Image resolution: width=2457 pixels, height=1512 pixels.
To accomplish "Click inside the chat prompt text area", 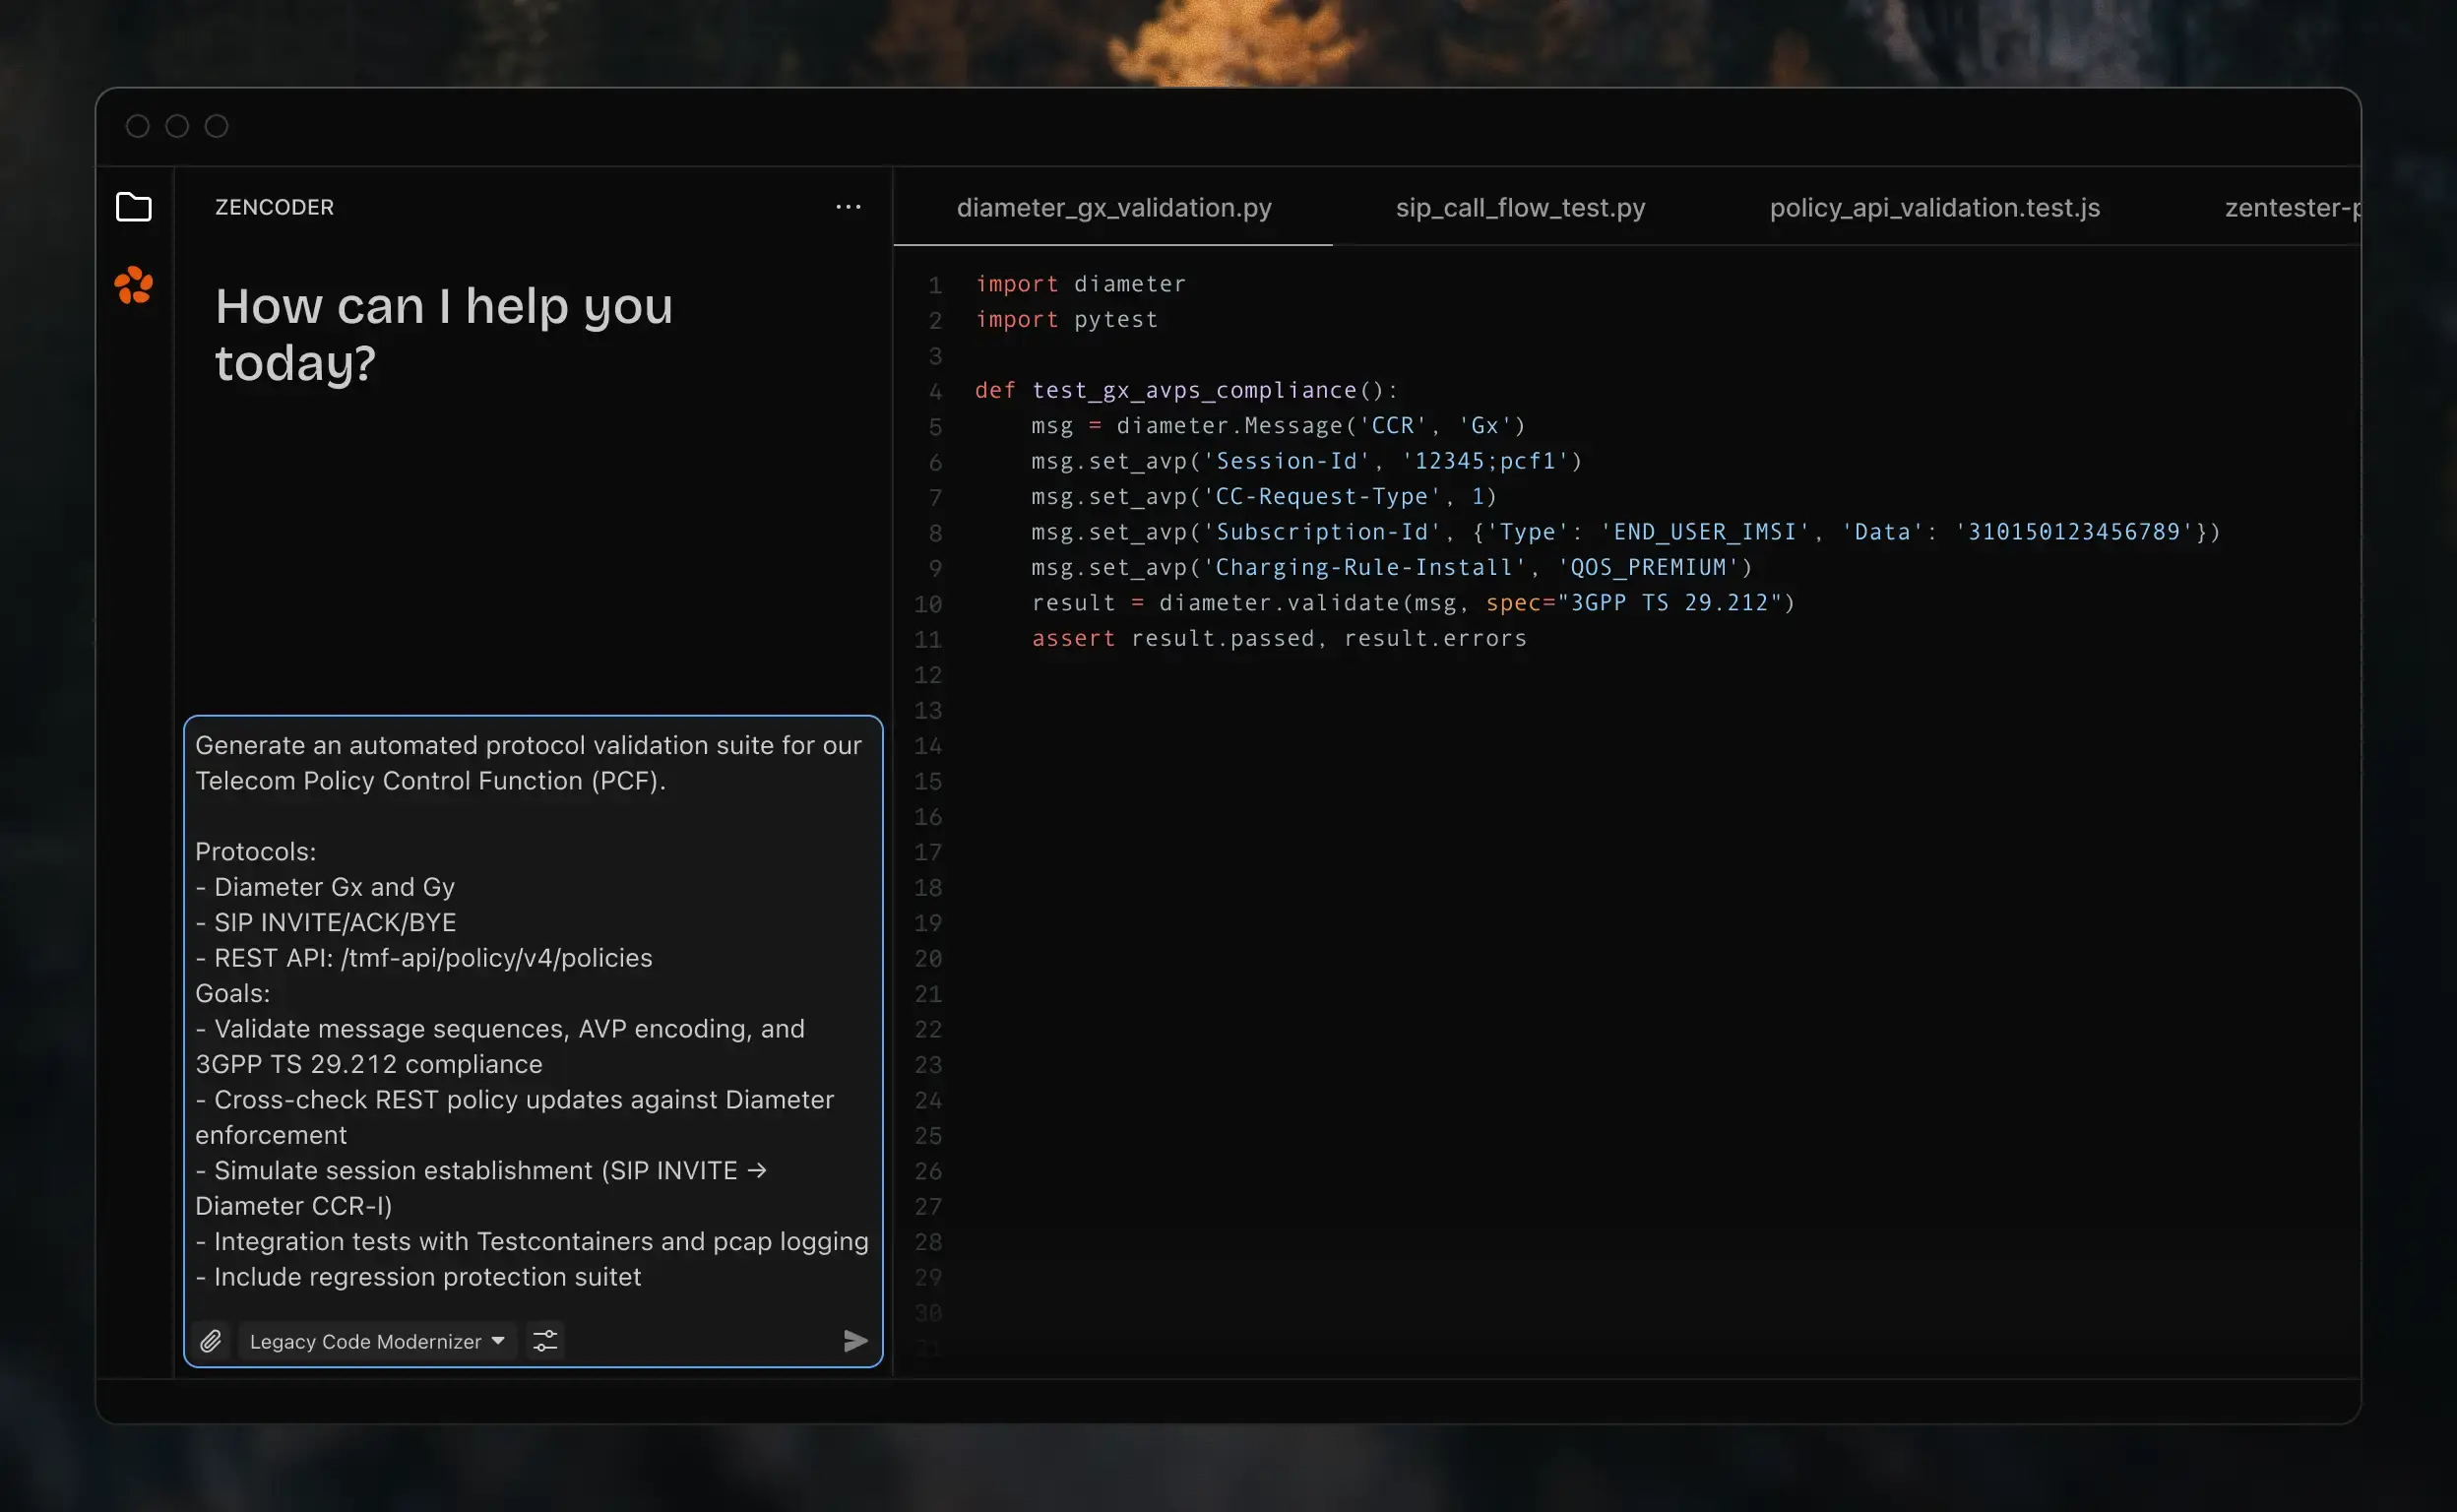I will 532,1010.
